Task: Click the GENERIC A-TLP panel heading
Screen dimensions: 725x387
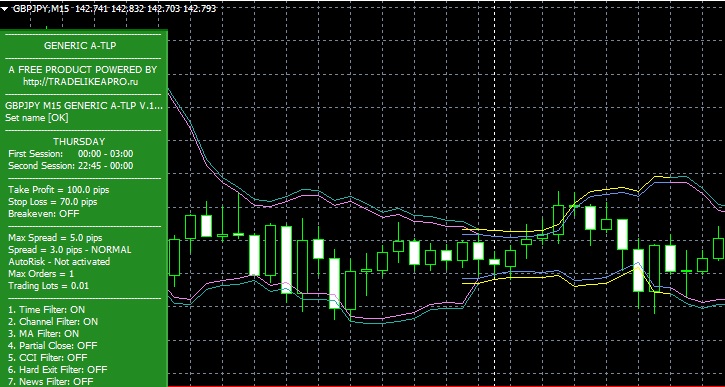Action: click(x=80, y=46)
